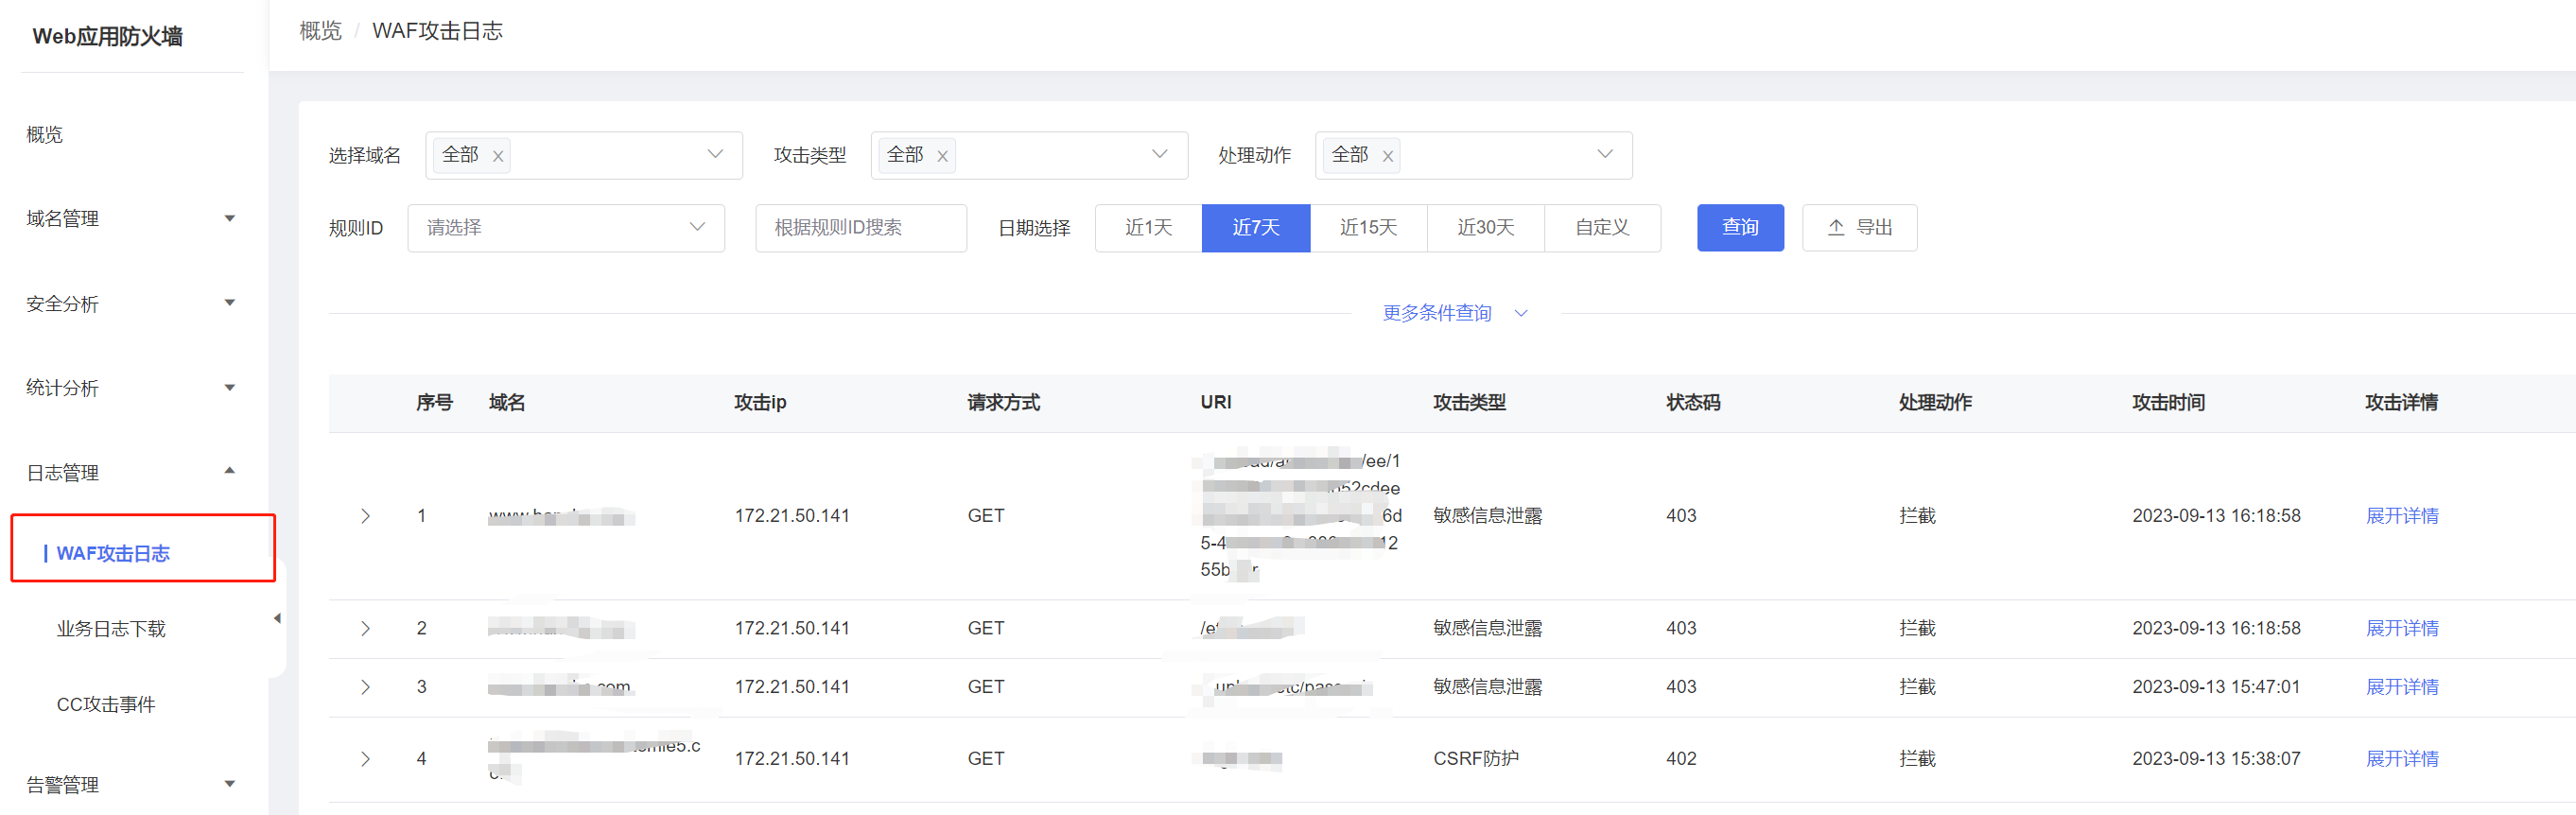Click the timestamp 2023-09-13 15:38:07
The width and height of the screenshot is (2576, 815).
tap(2216, 759)
